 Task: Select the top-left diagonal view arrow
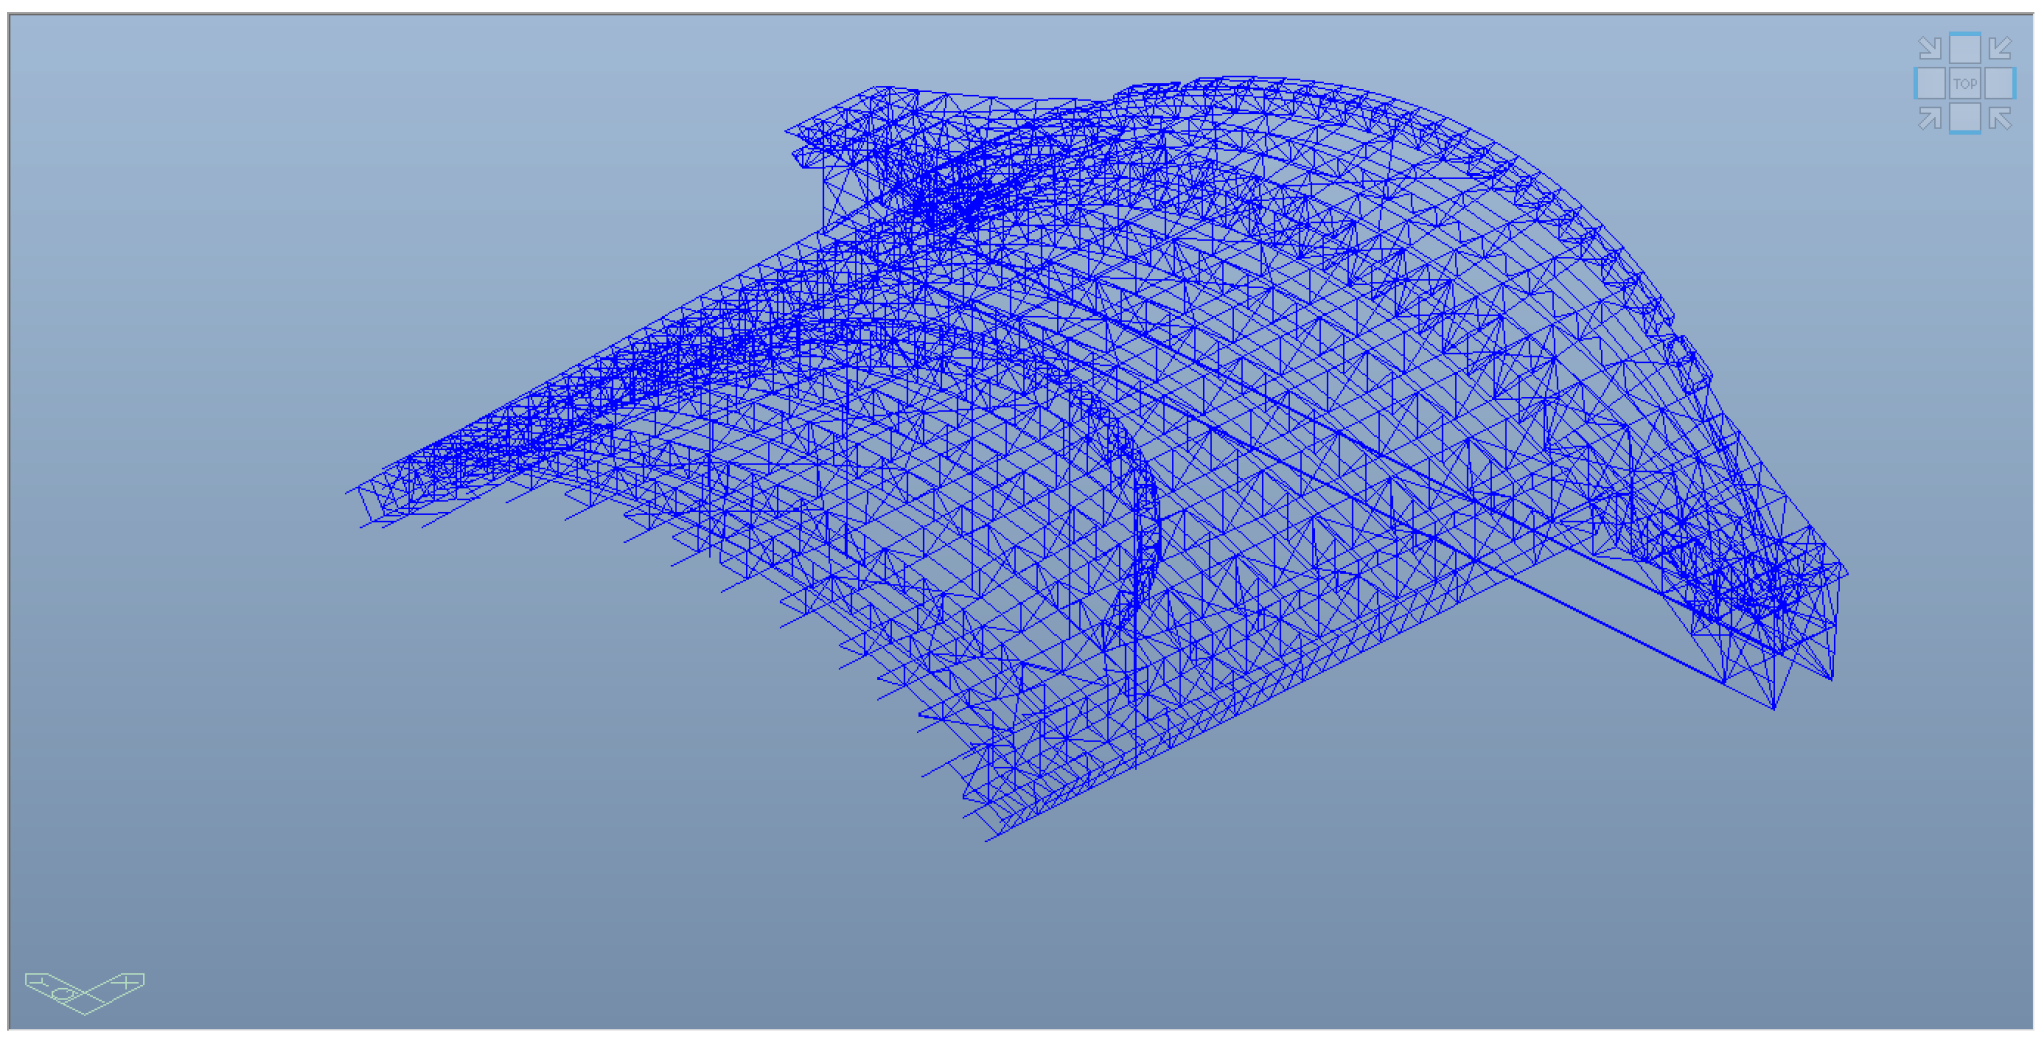1930,48
